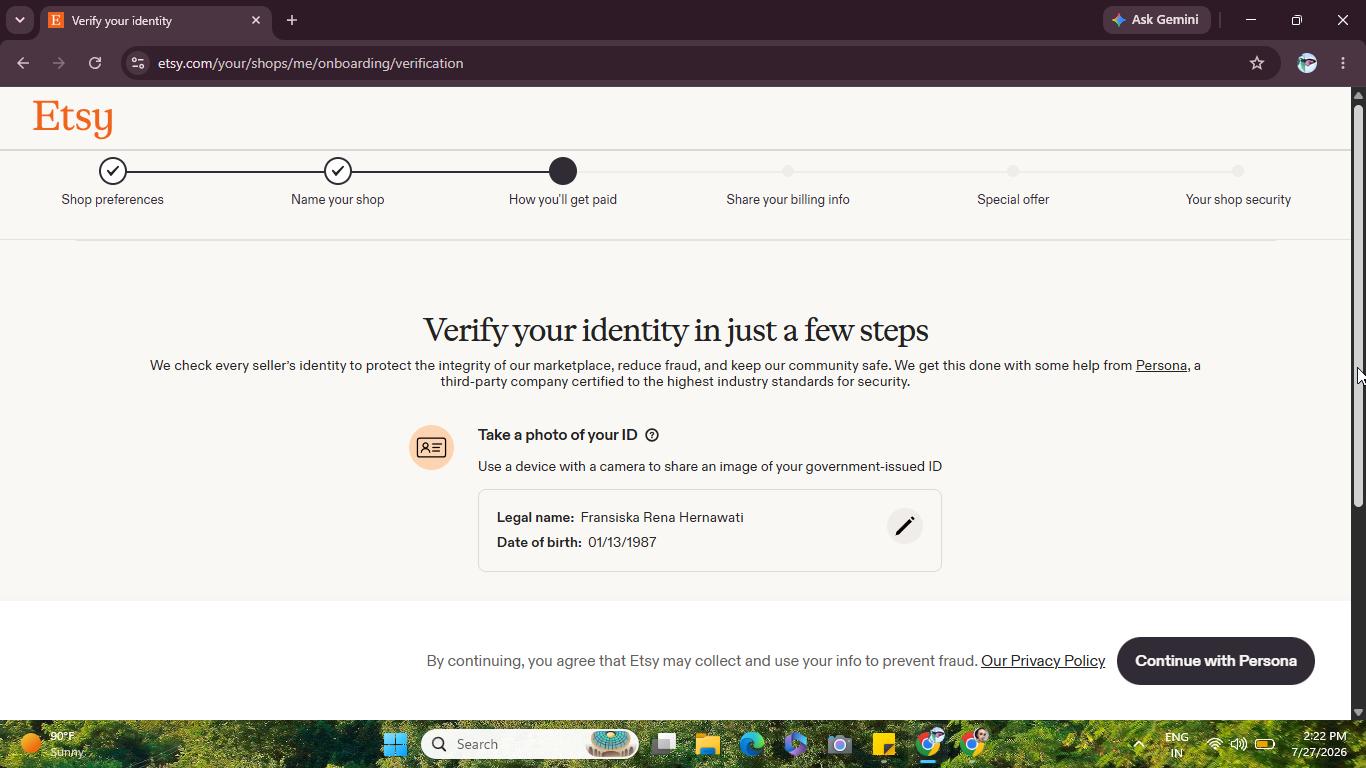The height and width of the screenshot is (768, 1366).
Task: Focus the browser address bar
Action: click(x=700, y=63)
